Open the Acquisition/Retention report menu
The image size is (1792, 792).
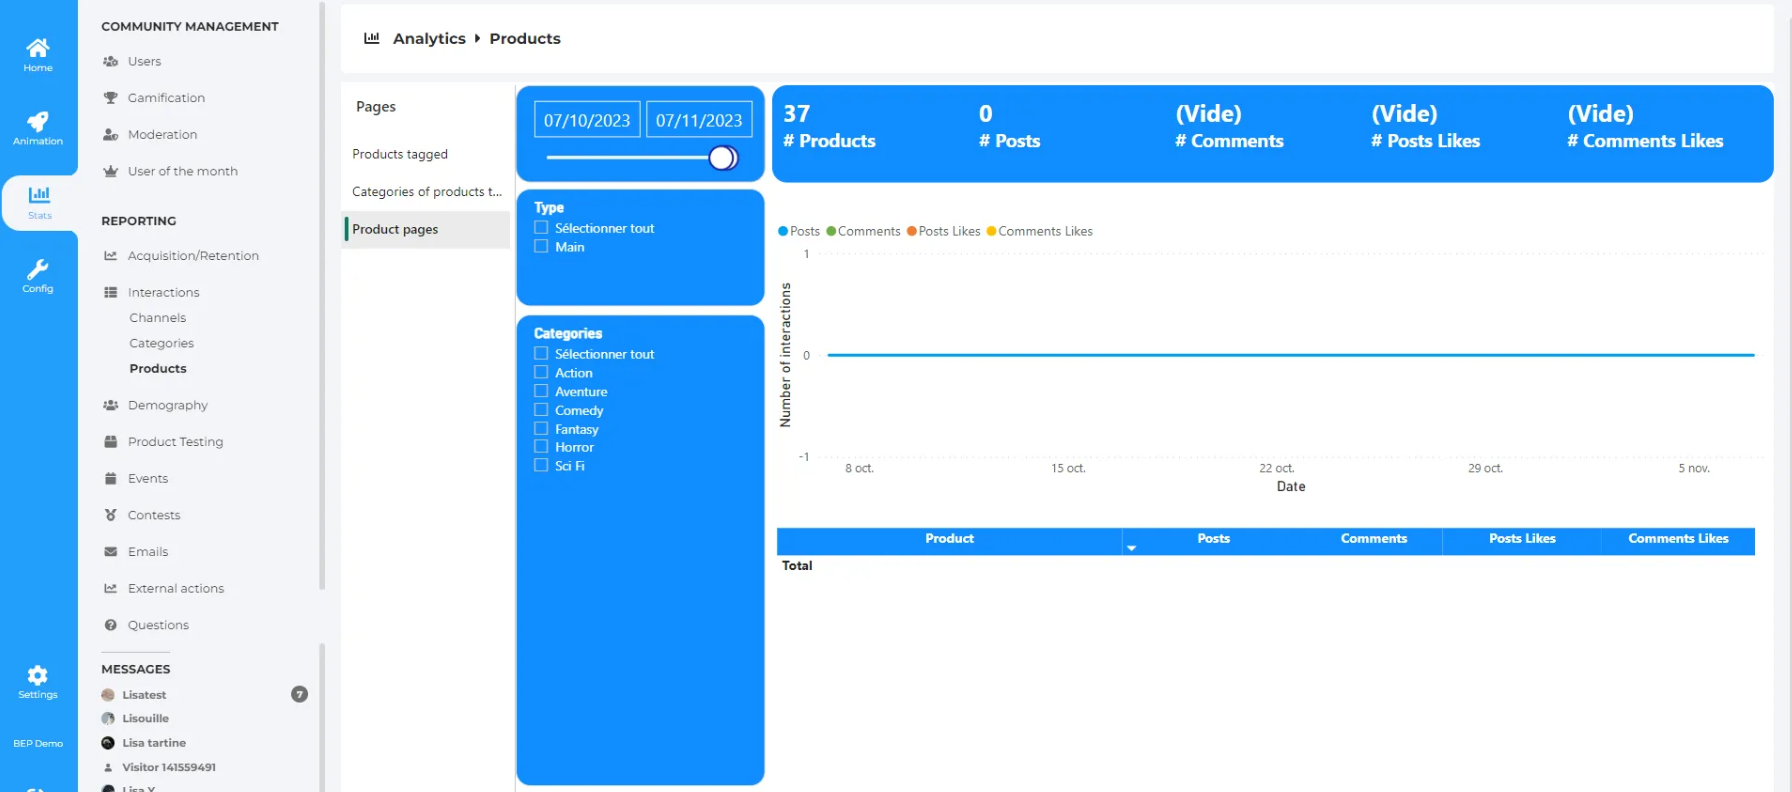pyautogui.click(x=193, y=256)
